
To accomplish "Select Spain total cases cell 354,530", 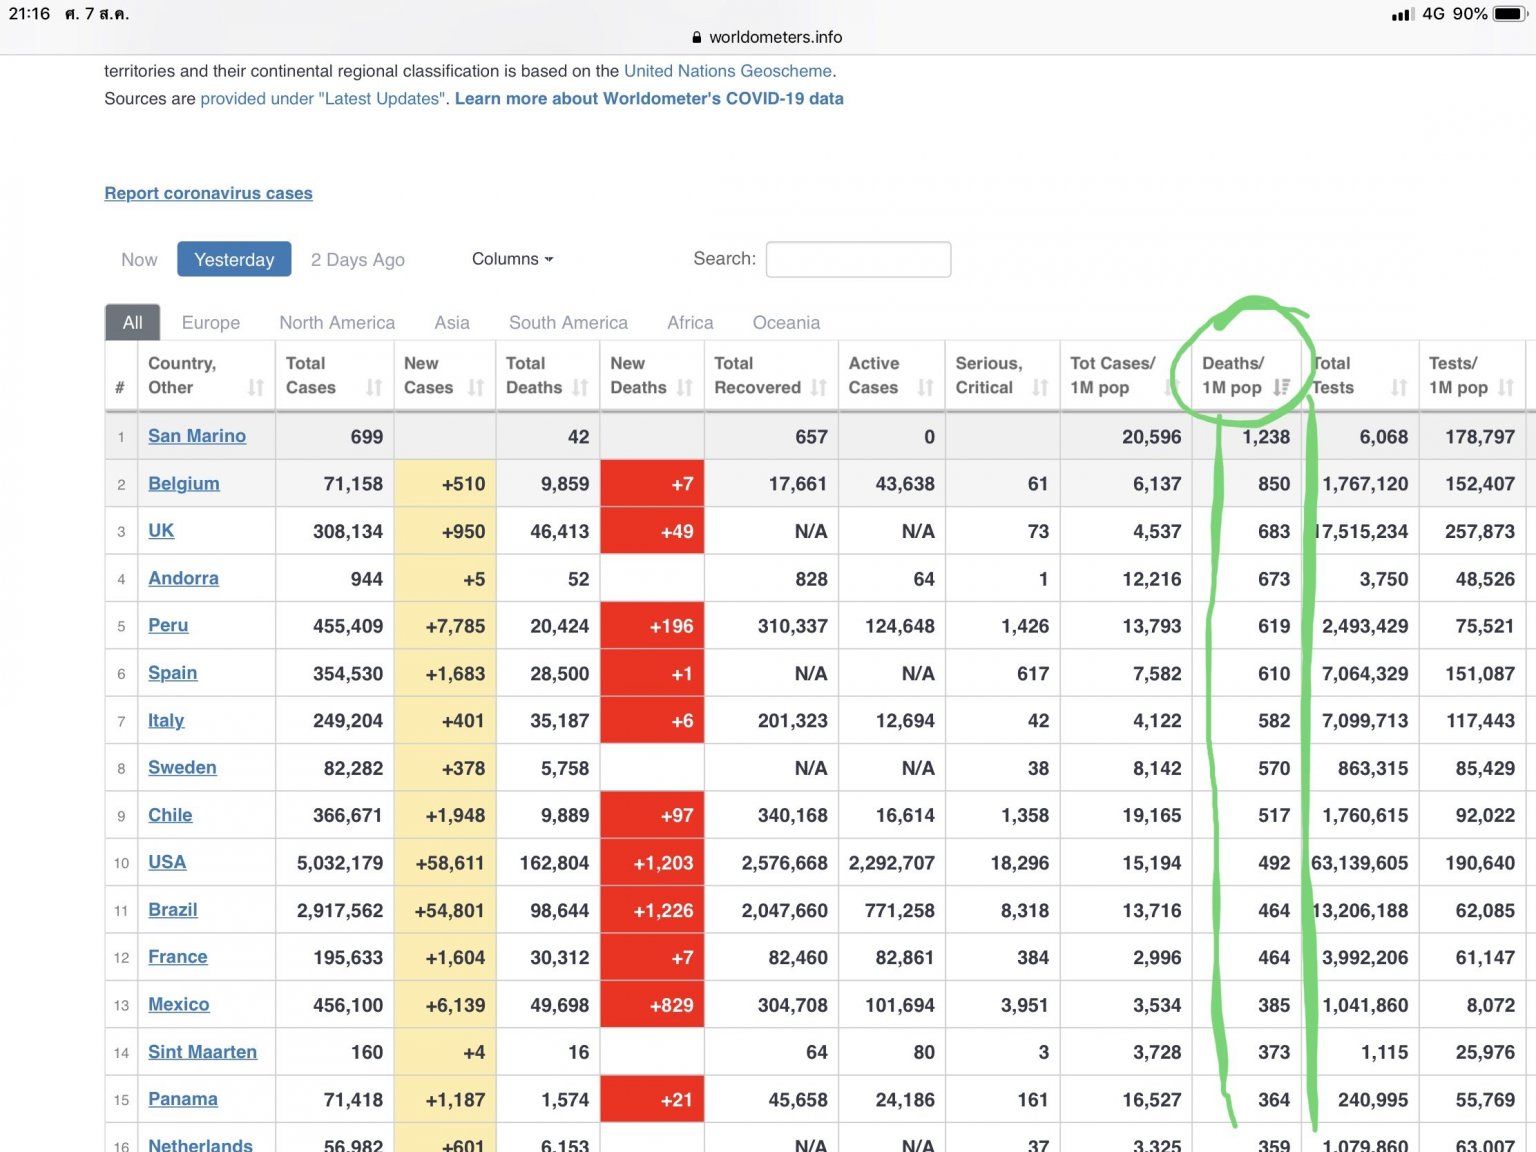I will click(335, 674).
